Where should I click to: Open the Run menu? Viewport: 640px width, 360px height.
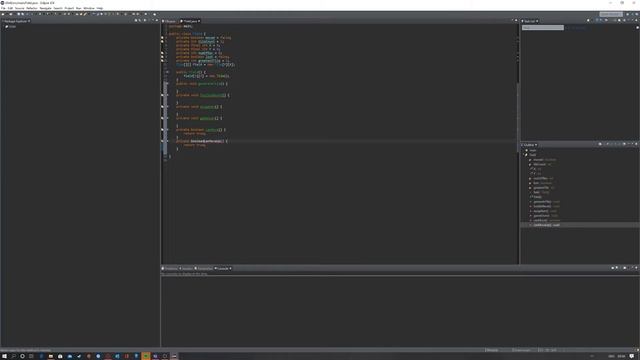[79, 8]
